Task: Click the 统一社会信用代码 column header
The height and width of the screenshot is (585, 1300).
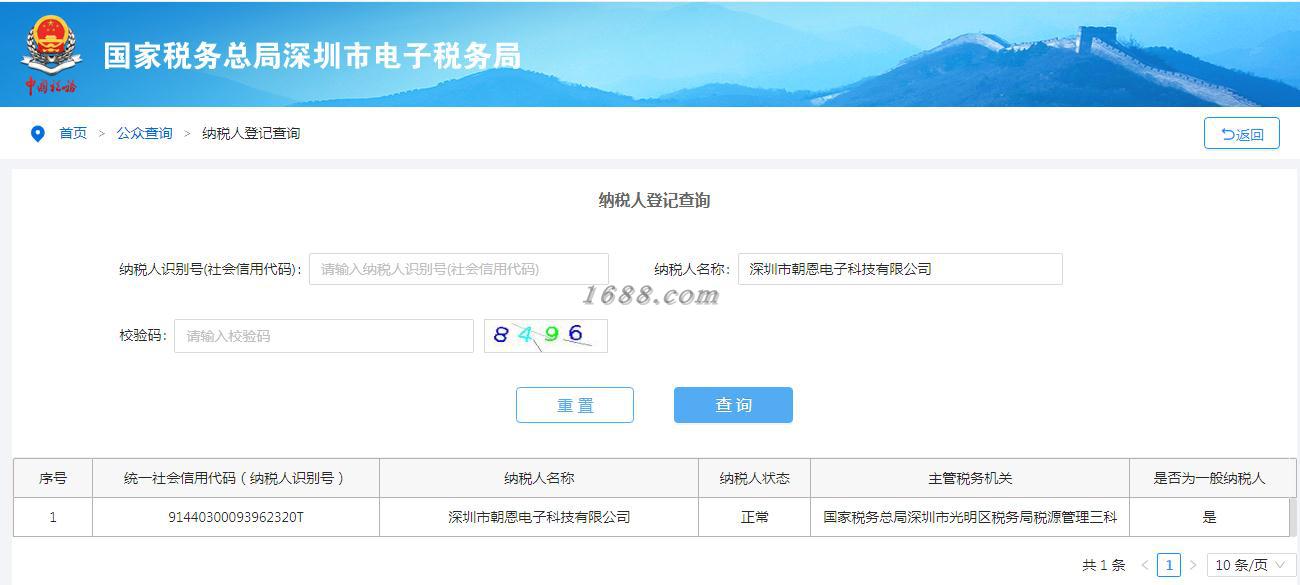Action: pyautogui.click(x=236, y=478)
